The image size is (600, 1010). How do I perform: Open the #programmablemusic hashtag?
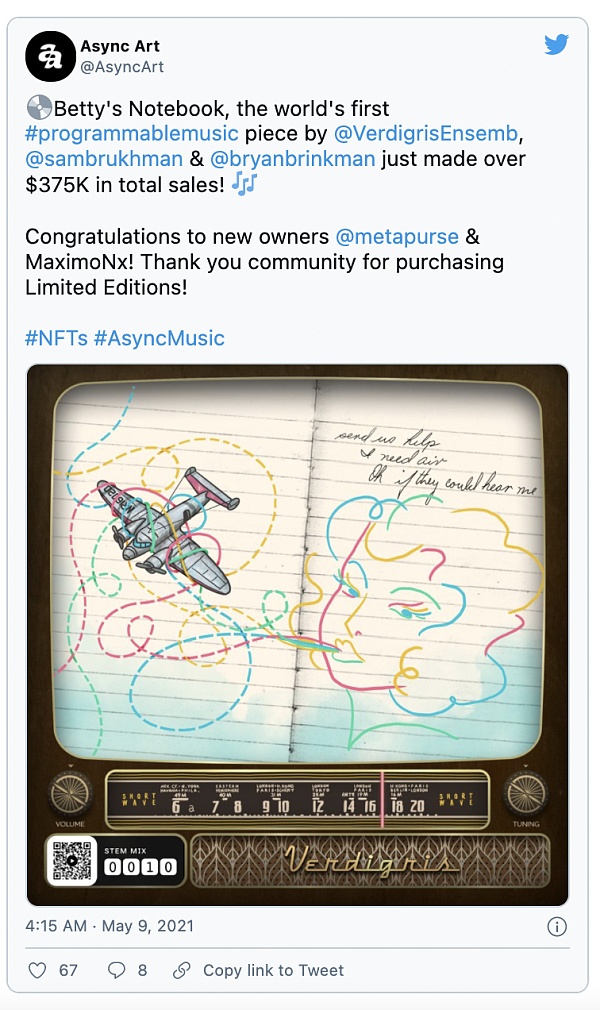pyautogui.click(x=132, y=133)
